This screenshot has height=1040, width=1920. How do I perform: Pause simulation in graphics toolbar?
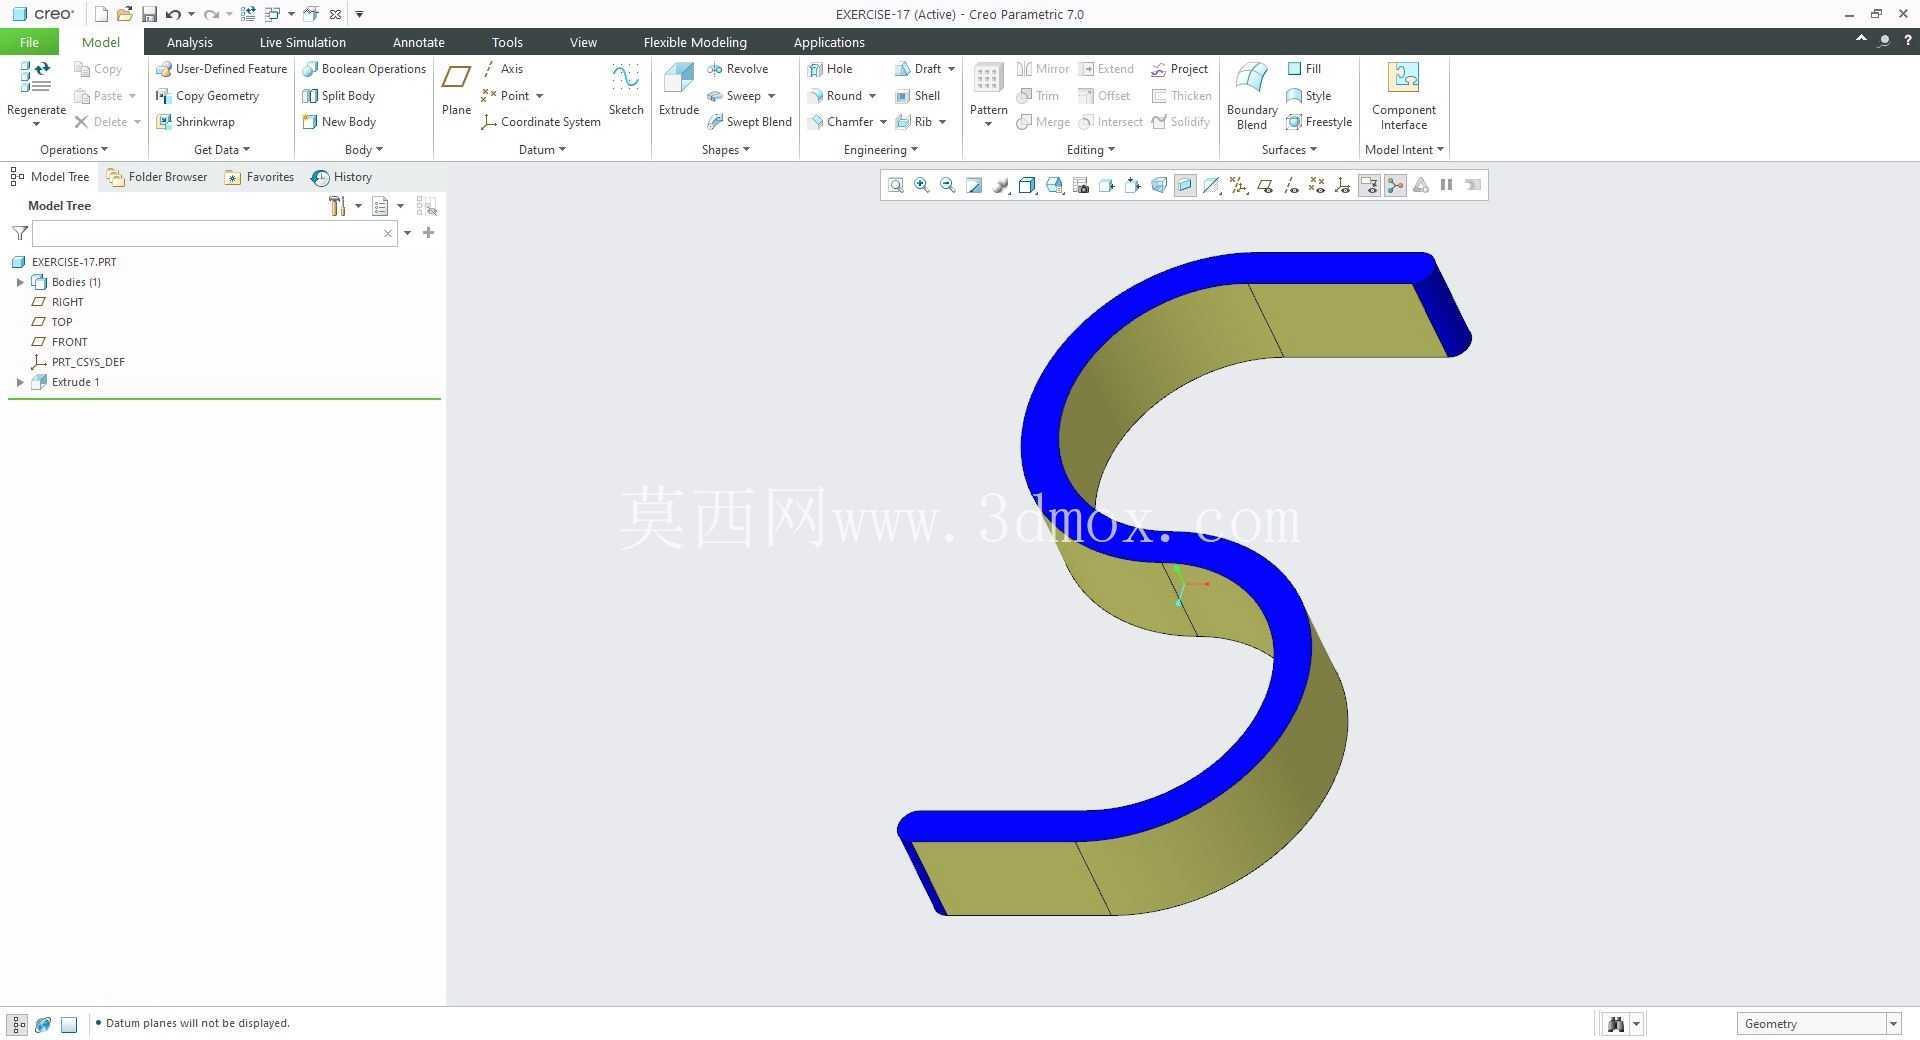(x=1446, y=185)
